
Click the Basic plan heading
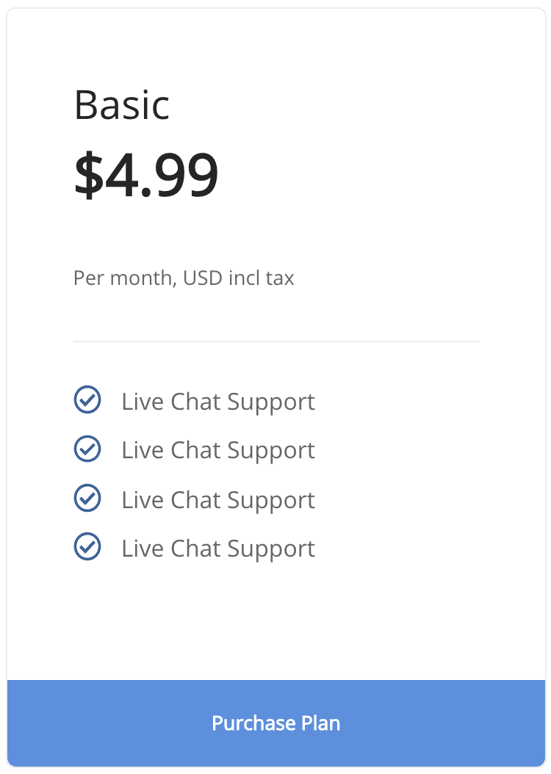[122, 105]
